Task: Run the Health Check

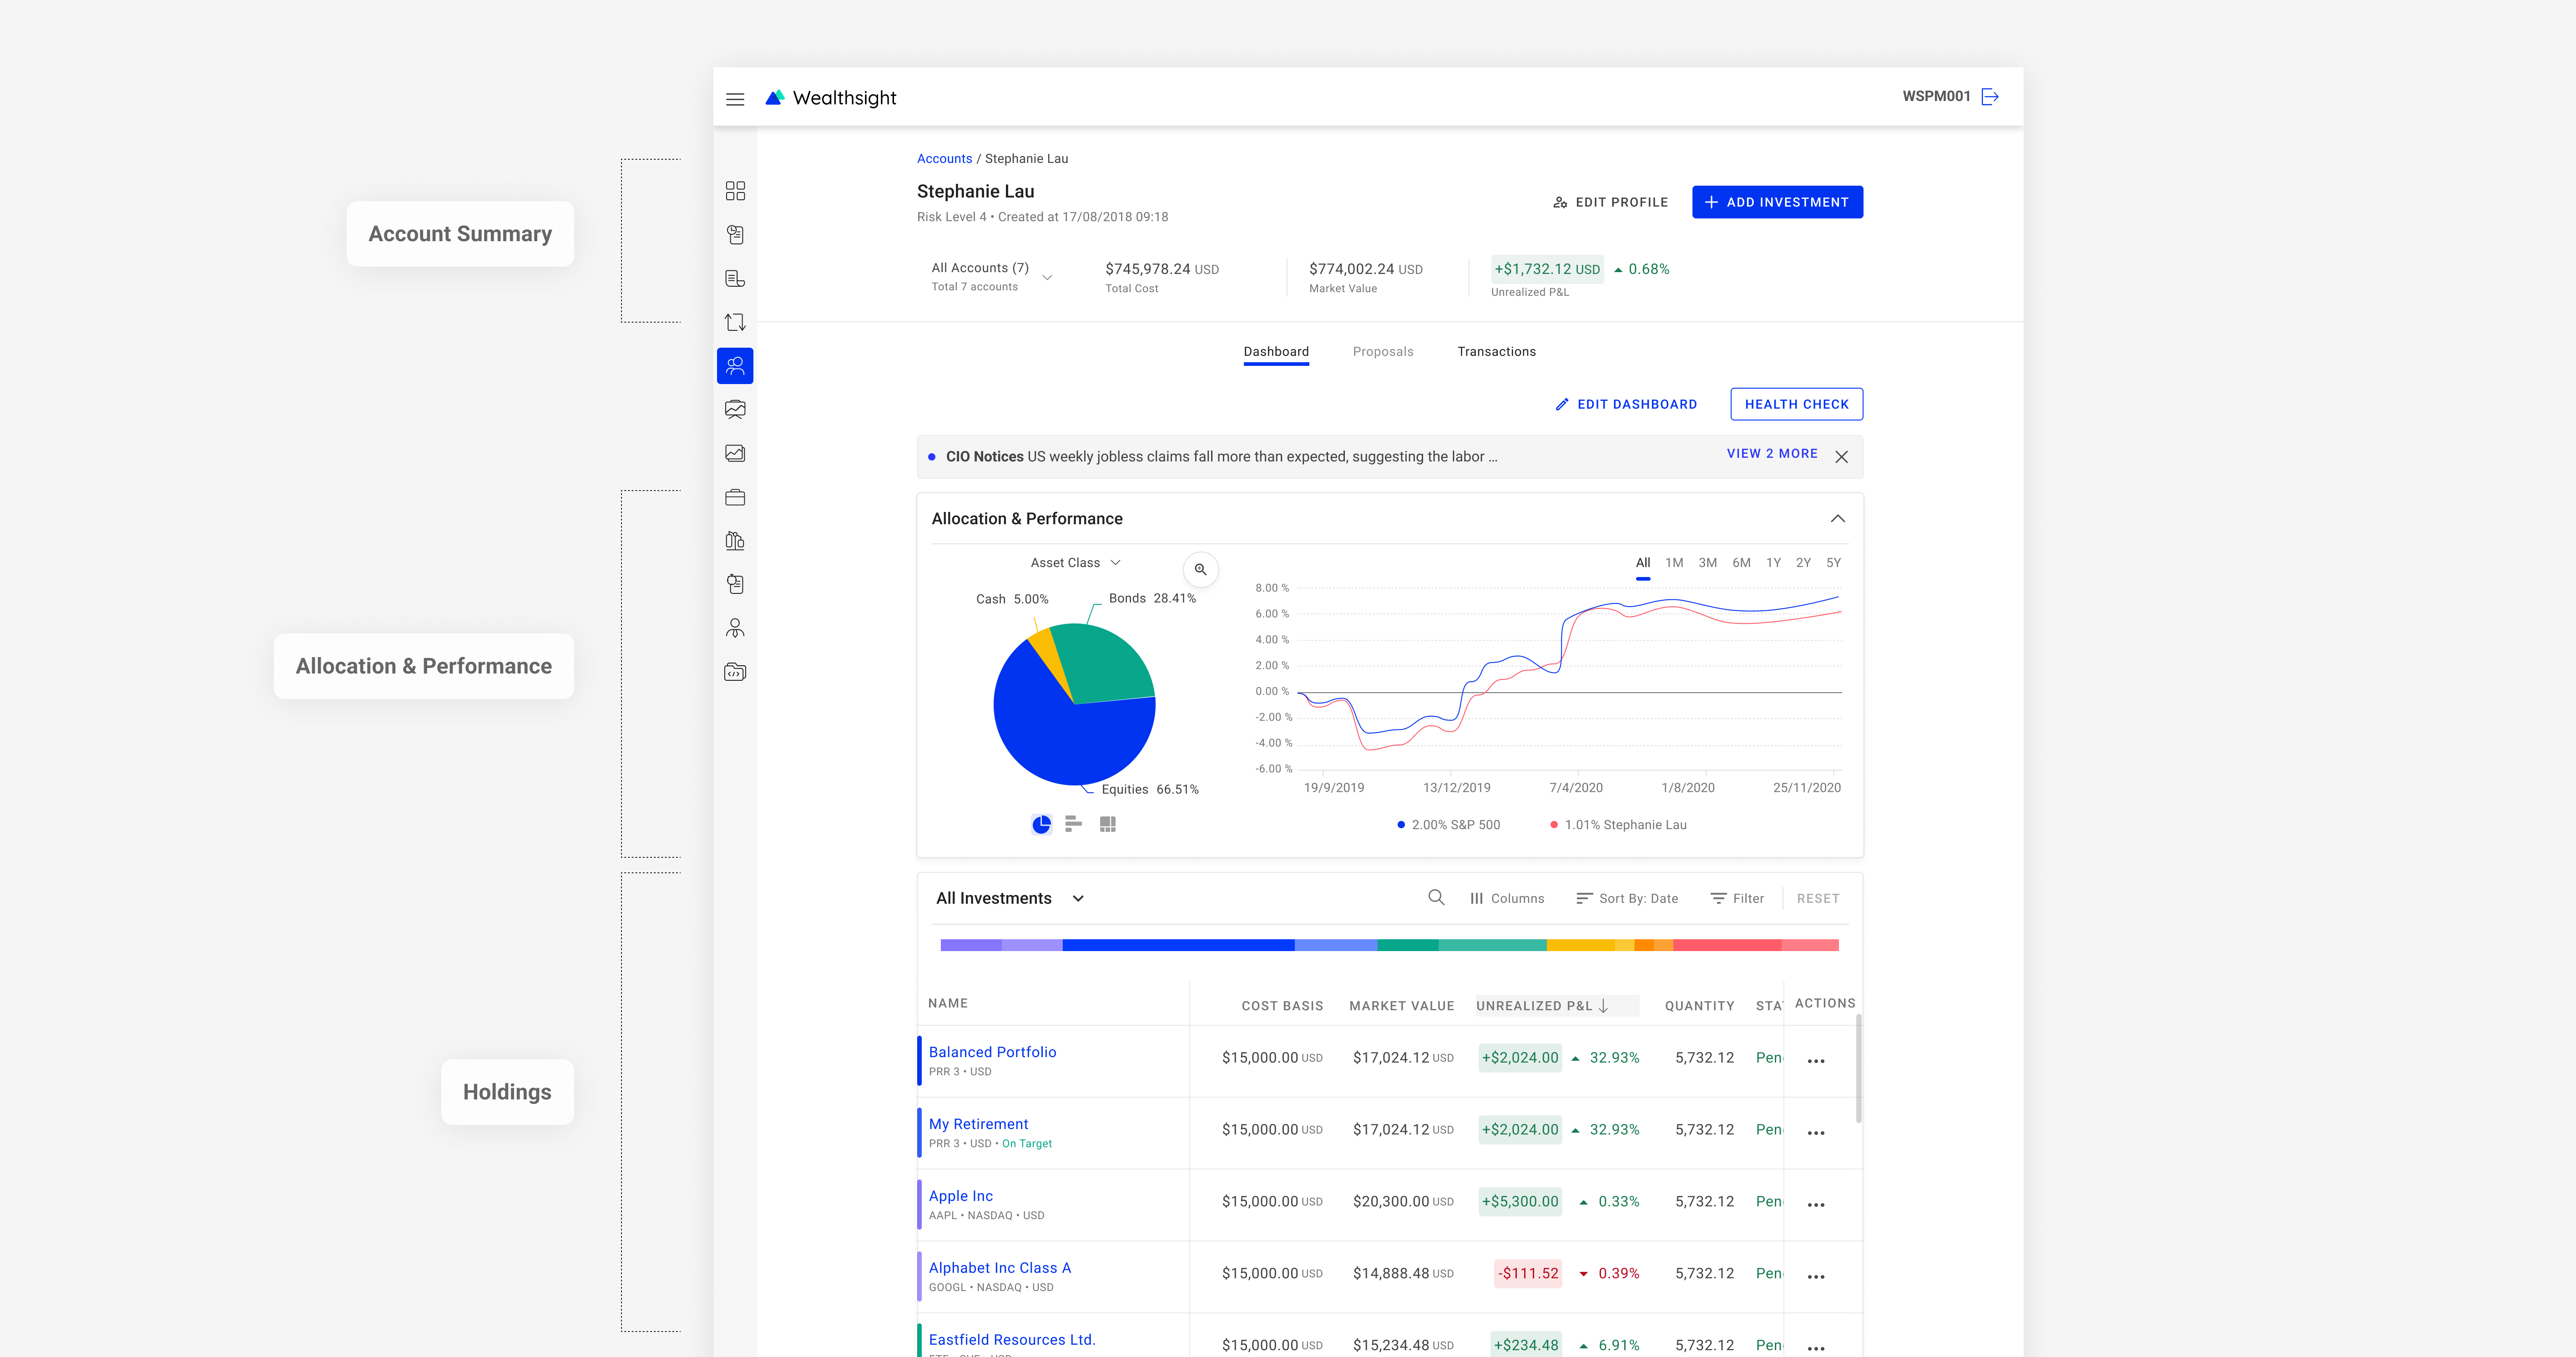Action: 1796,404
